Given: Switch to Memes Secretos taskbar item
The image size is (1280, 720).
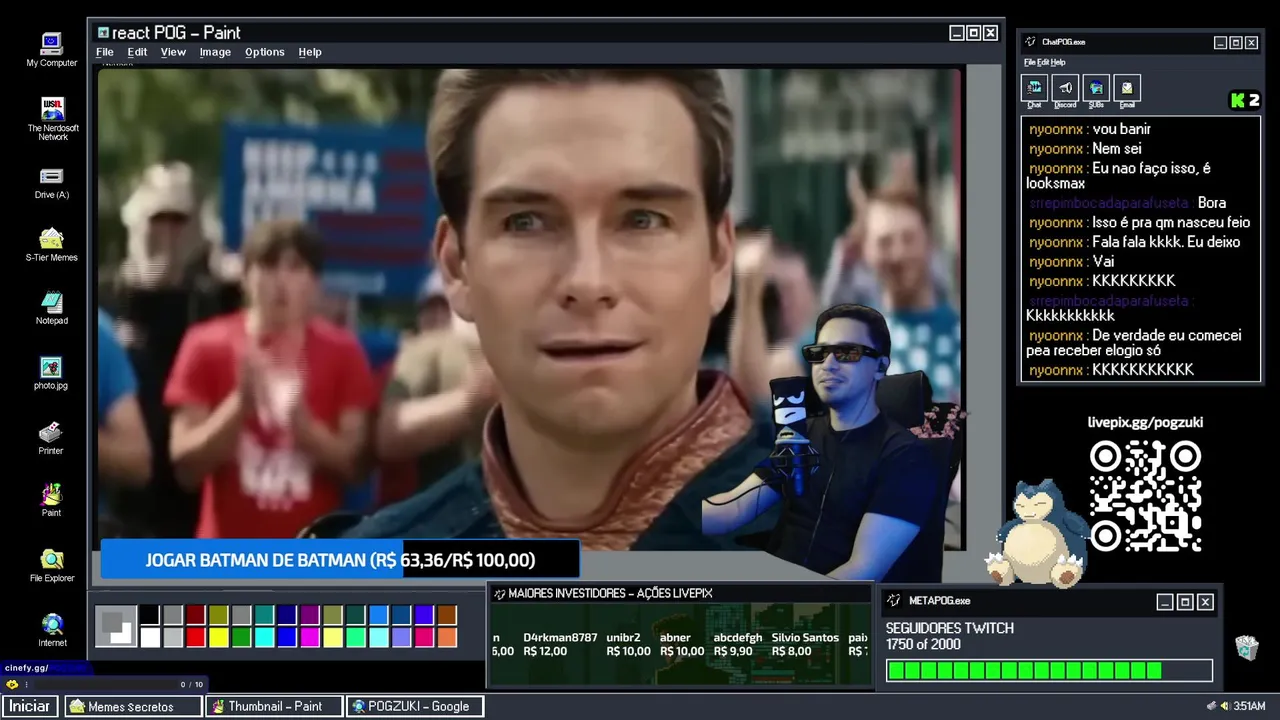Looking at the screenshot, I should point(134,706).
